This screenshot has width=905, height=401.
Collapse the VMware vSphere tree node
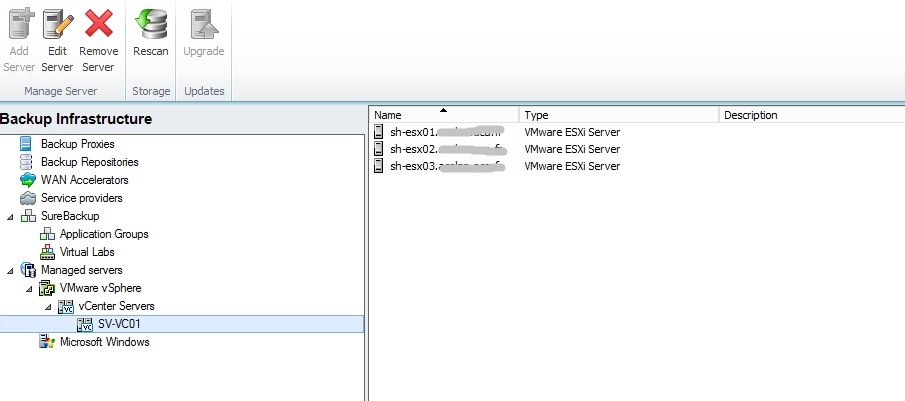point(29,288)
